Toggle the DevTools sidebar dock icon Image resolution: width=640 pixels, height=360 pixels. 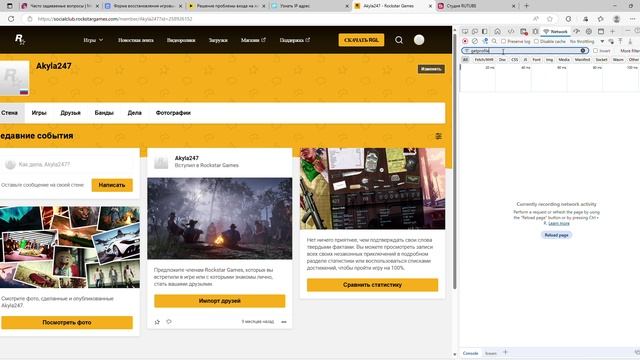click(484, 31)
